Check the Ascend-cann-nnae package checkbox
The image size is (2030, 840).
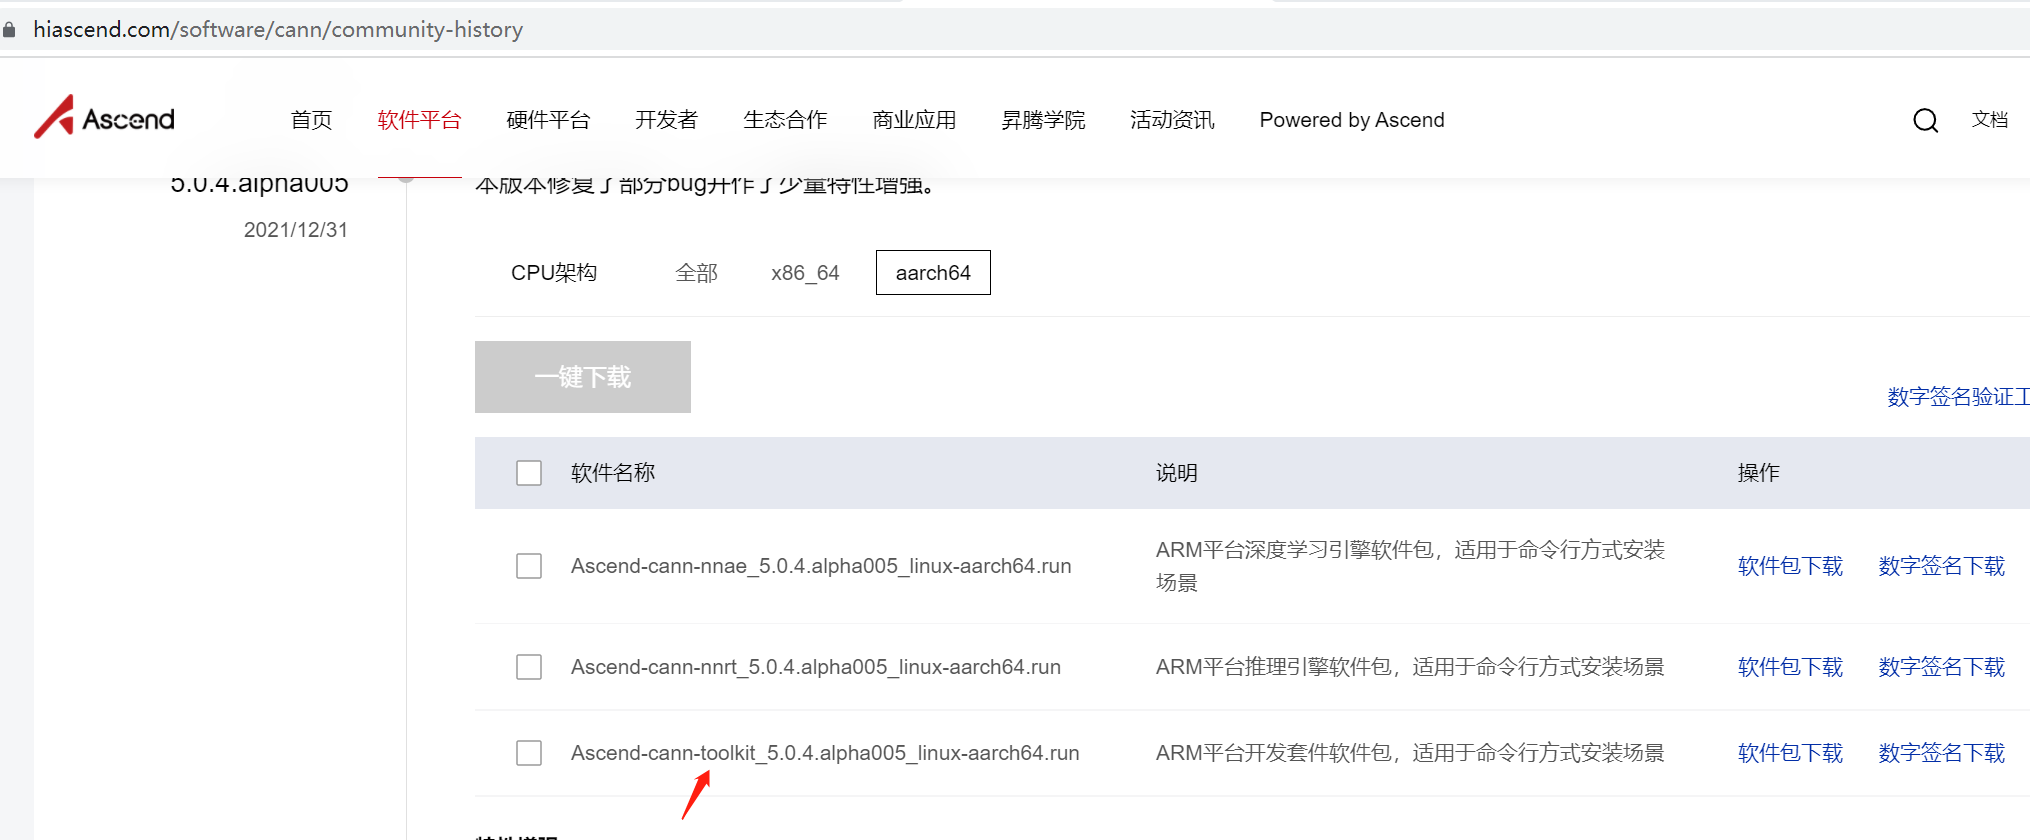529,566
